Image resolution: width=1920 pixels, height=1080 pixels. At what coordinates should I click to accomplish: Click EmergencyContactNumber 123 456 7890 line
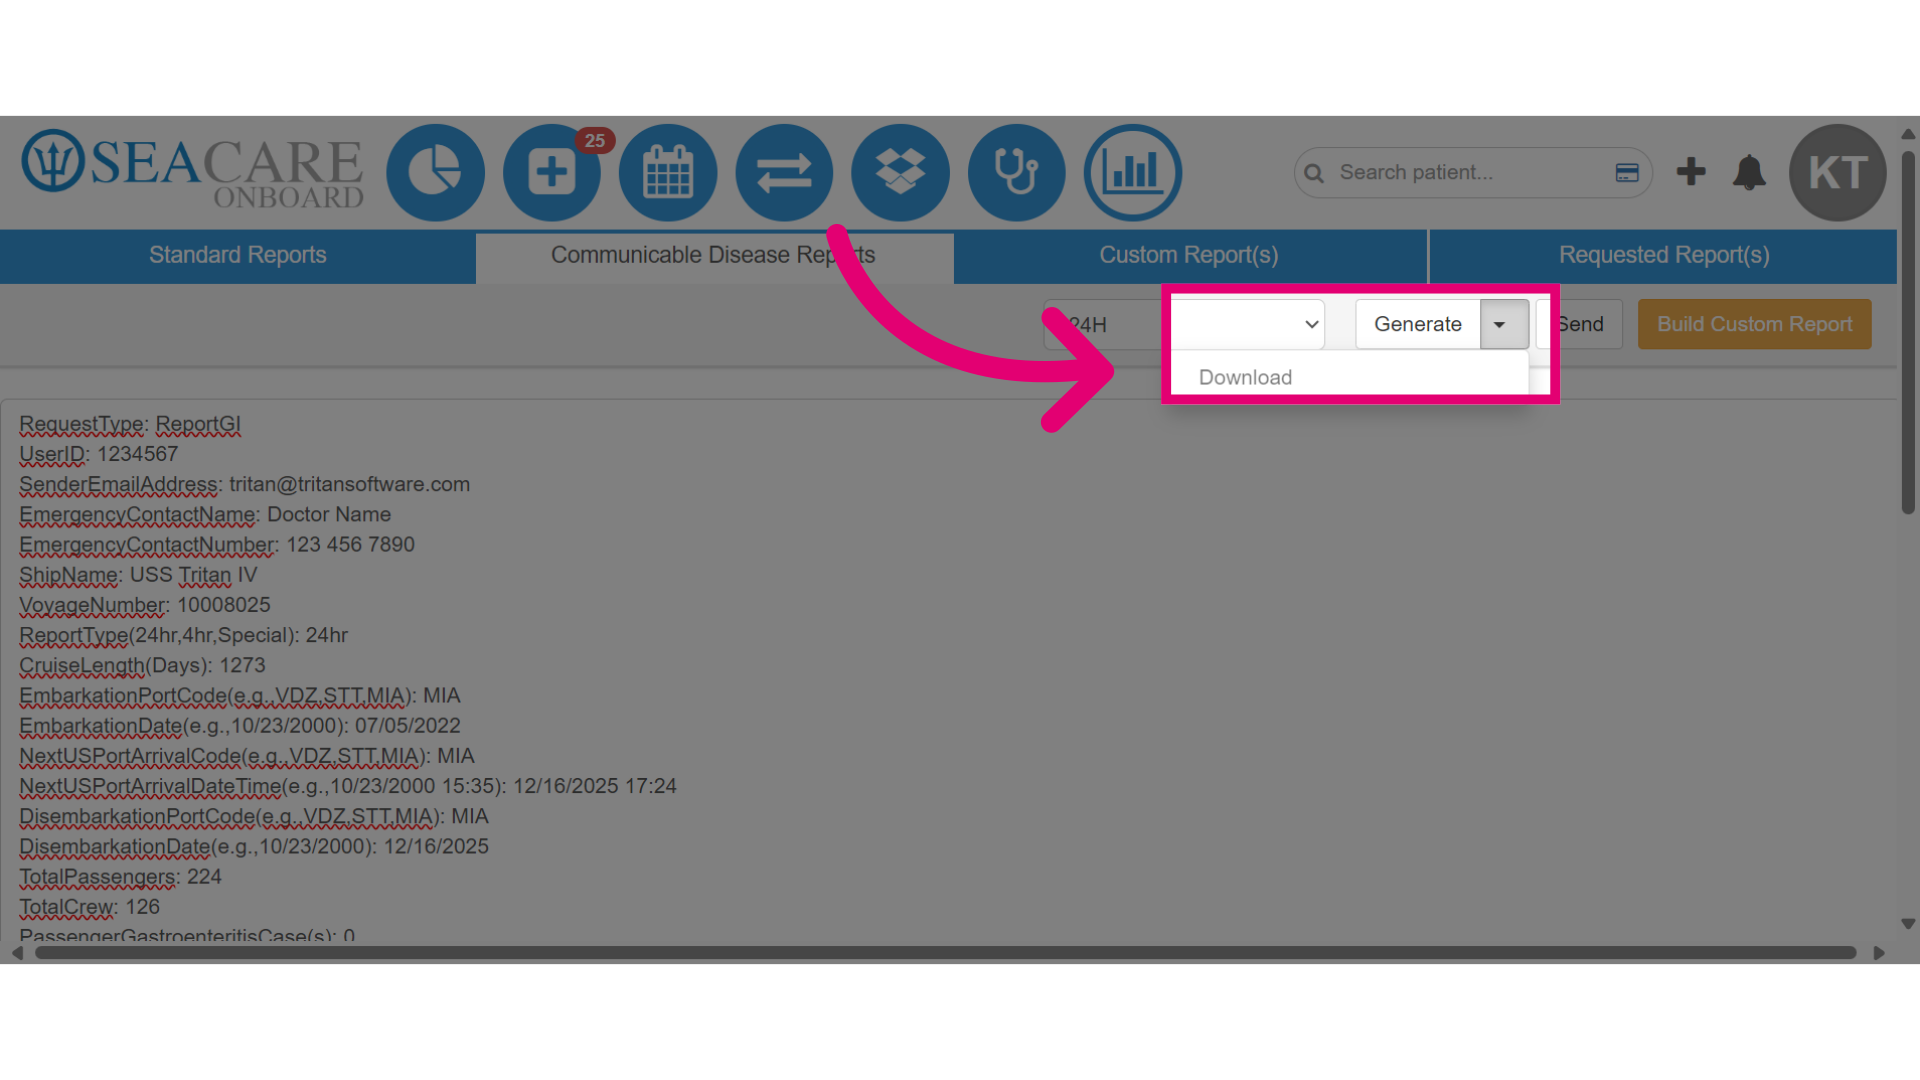tap(217, 544)
